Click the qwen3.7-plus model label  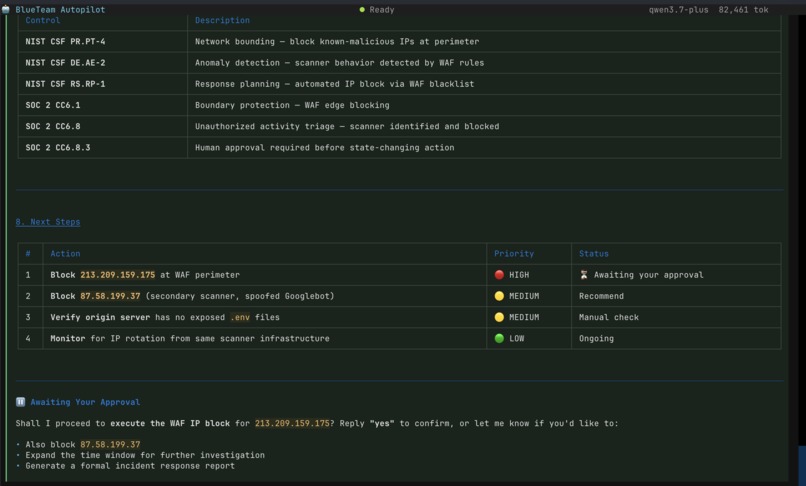[x=678, y=10]
